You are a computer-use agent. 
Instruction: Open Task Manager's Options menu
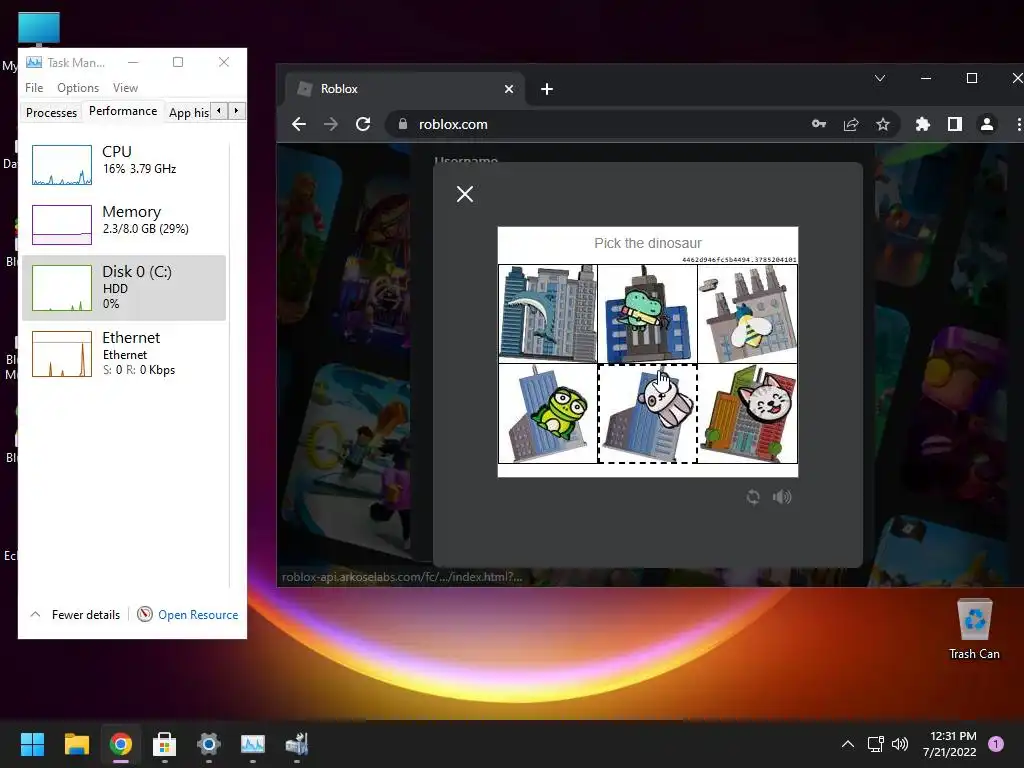pos(78,88)
